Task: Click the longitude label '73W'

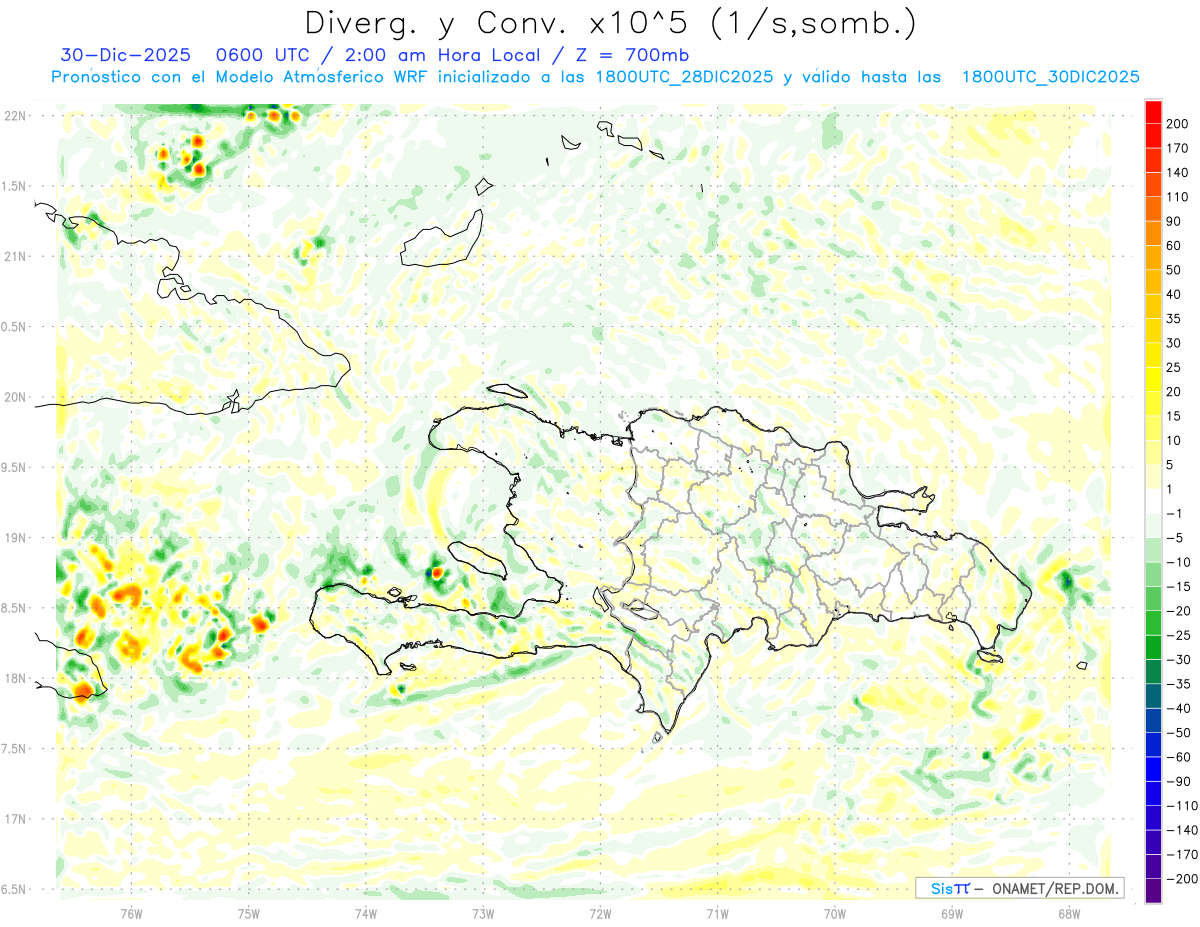Action: [483, 914]
